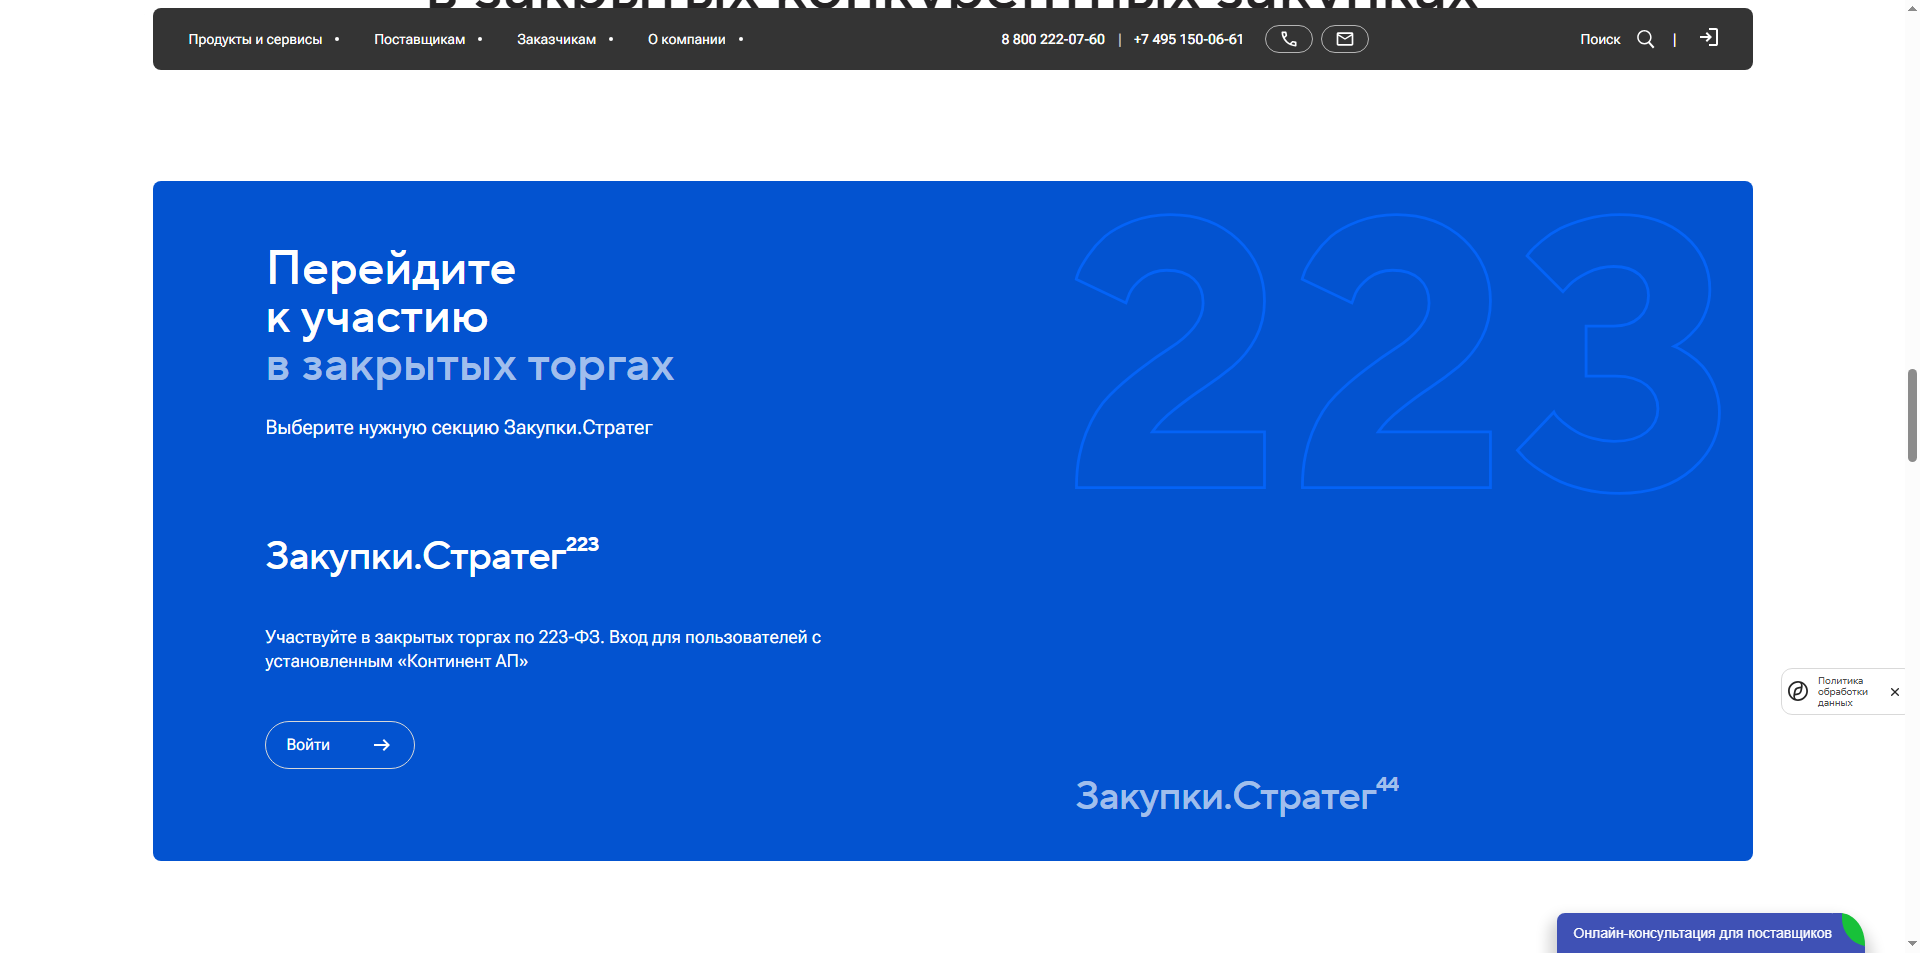Select the Закупки.Стратег 223 section heading
1920x953 pixels.
coord(432,555)
